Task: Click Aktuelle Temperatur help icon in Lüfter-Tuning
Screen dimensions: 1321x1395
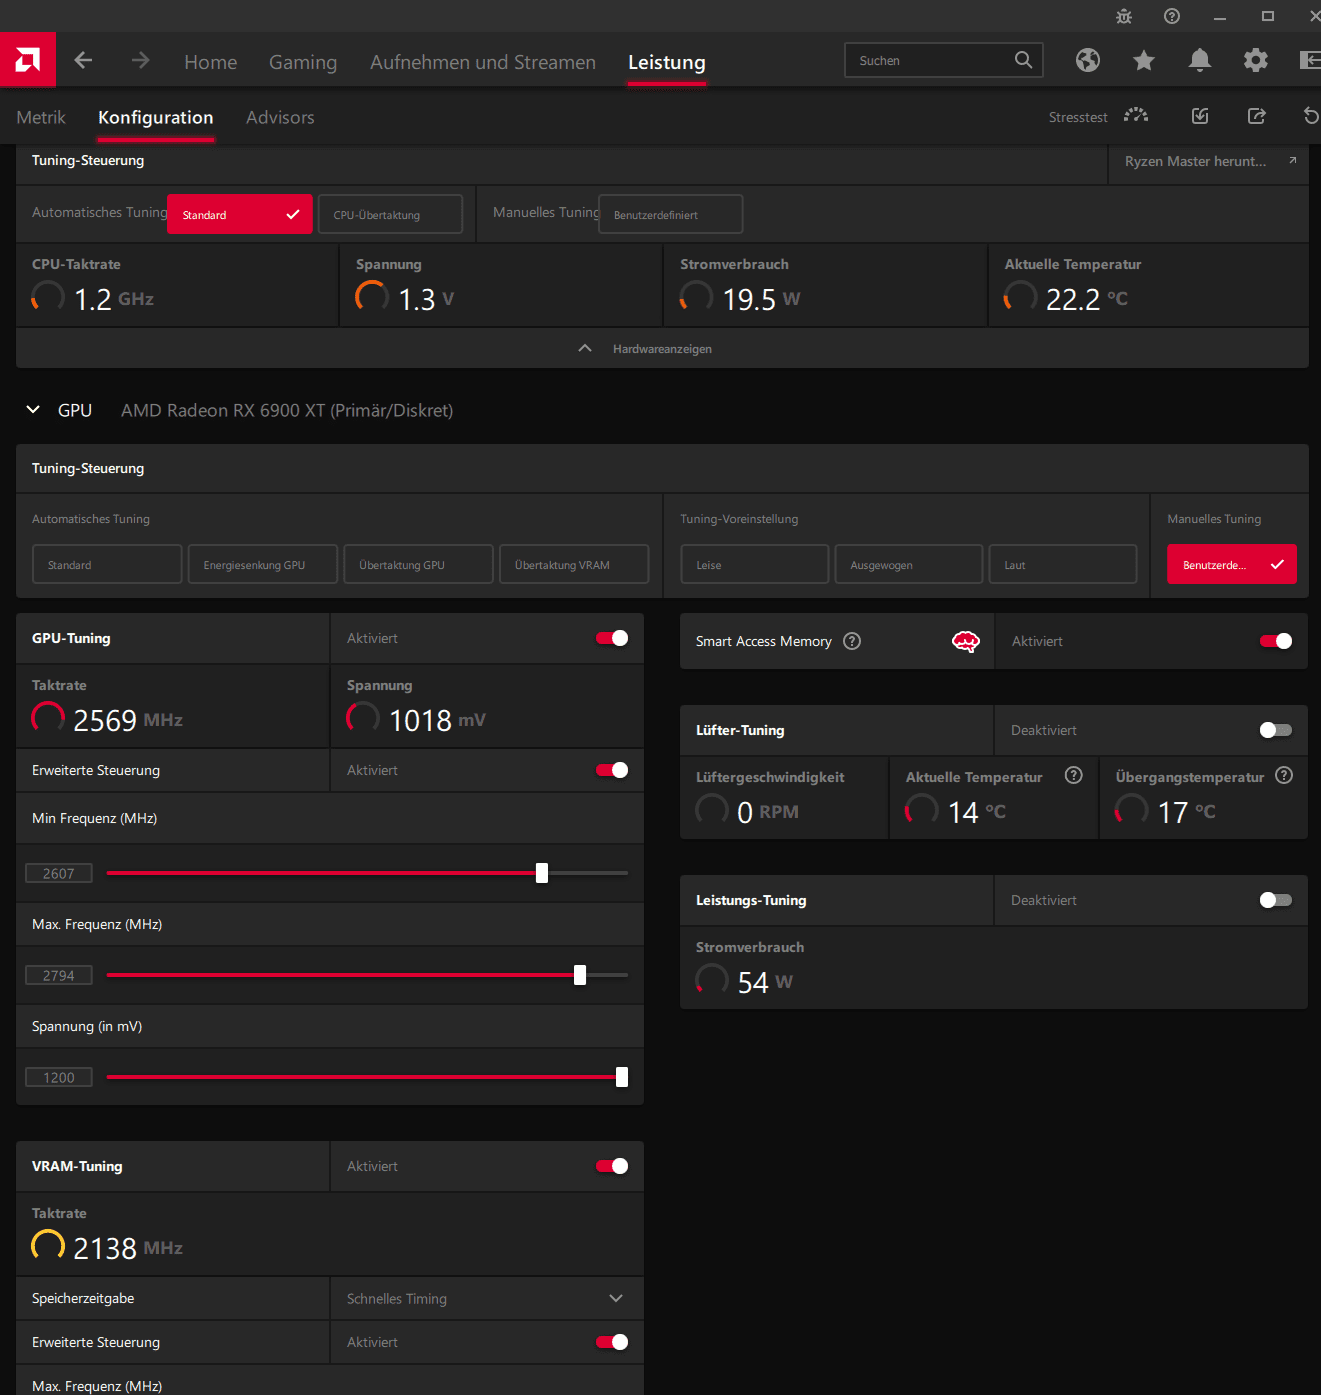Action: 1074,775
